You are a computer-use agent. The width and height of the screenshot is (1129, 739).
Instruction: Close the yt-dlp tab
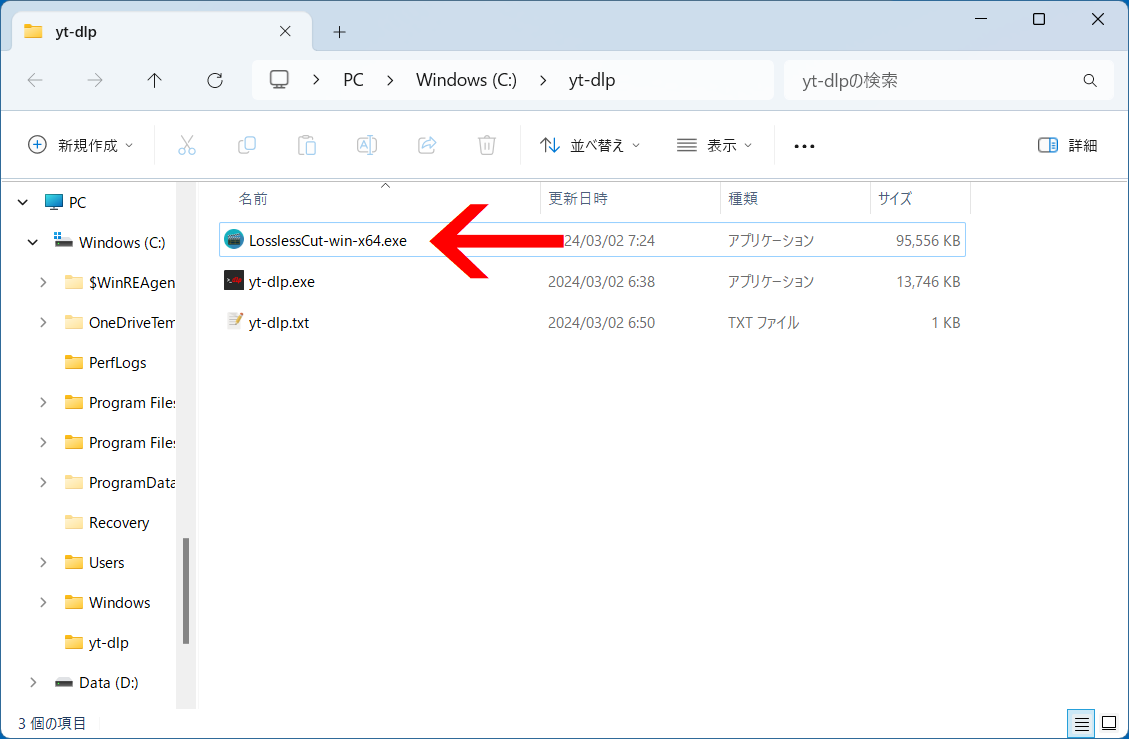(285, 31)
